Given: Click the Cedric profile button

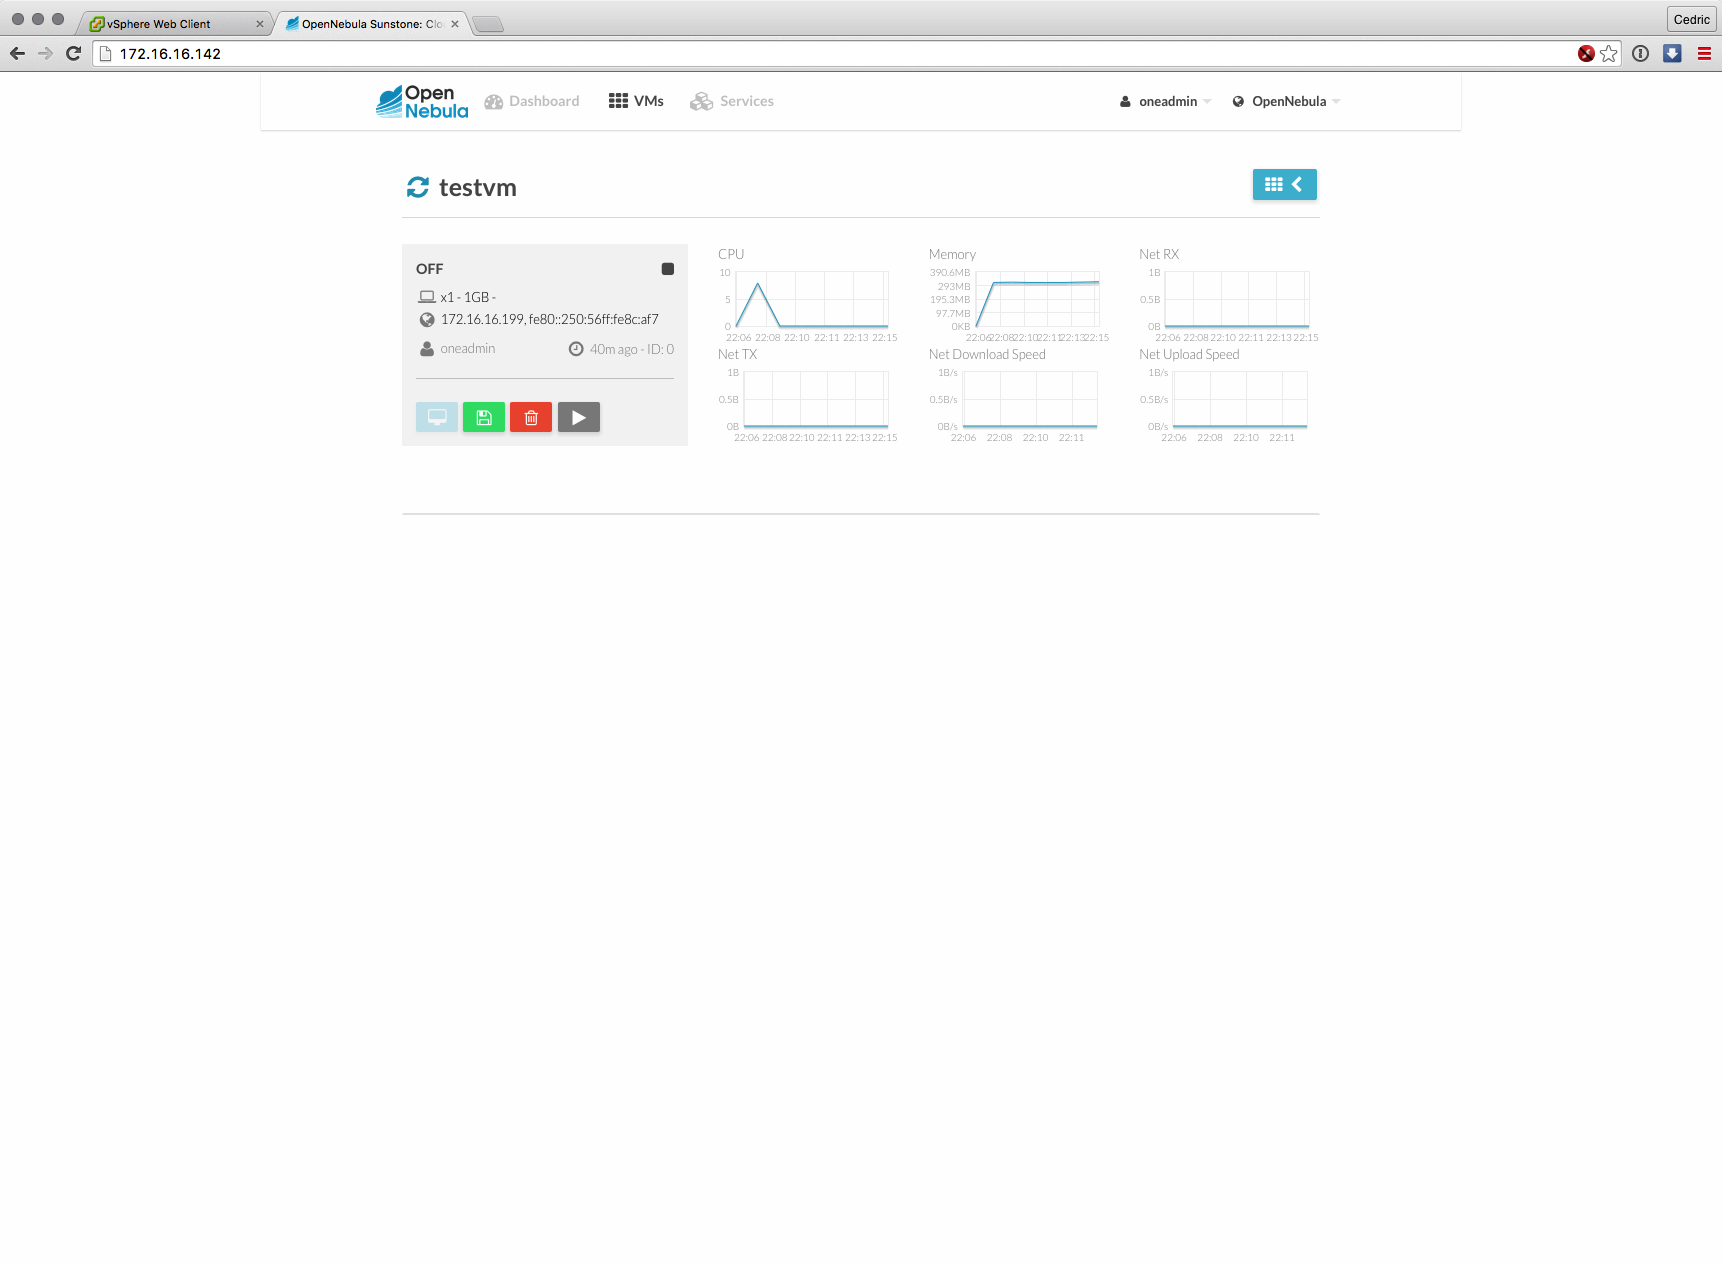Looking at the screenshot, I should click(1691, 19).
